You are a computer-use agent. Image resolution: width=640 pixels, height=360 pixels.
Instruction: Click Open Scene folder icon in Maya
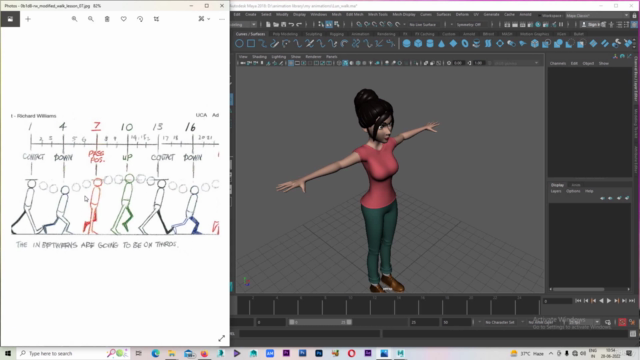click(x=276, y=24)
